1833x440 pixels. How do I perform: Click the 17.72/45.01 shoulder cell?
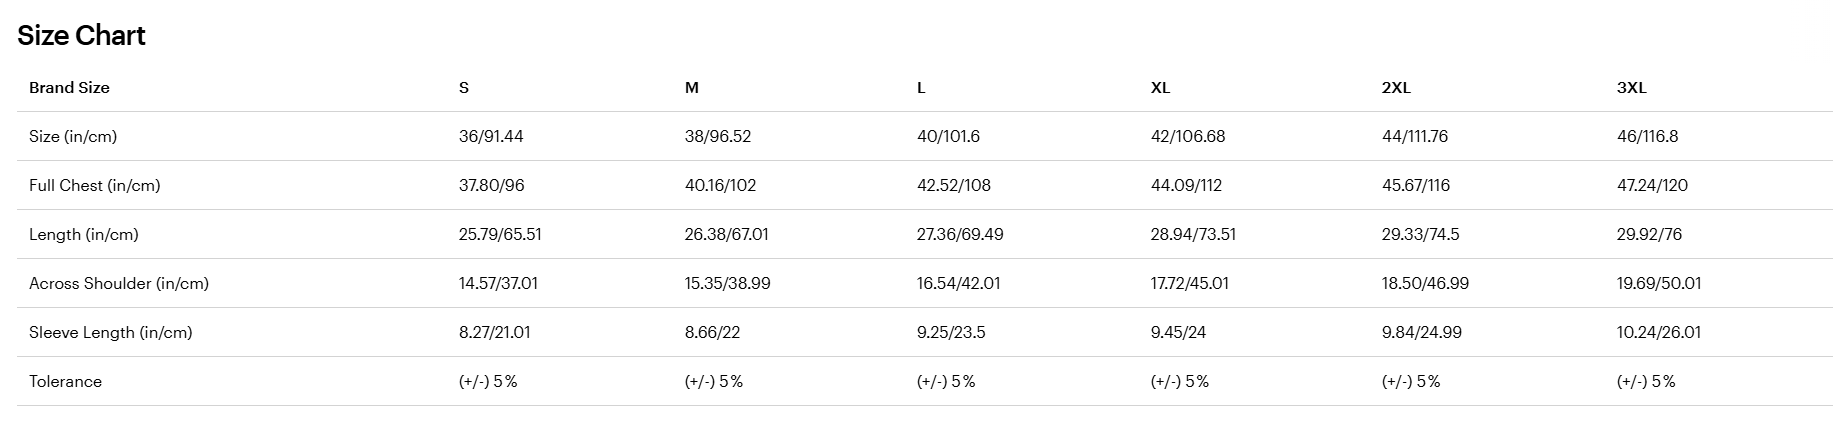click(x=1190, y=283)
